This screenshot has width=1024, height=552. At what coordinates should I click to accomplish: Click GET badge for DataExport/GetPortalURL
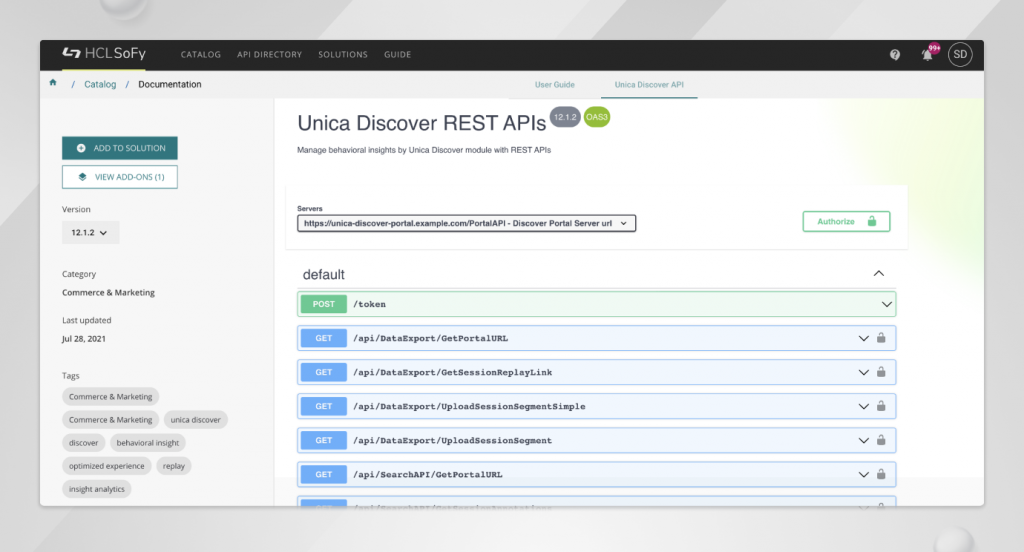click(323, 338)
